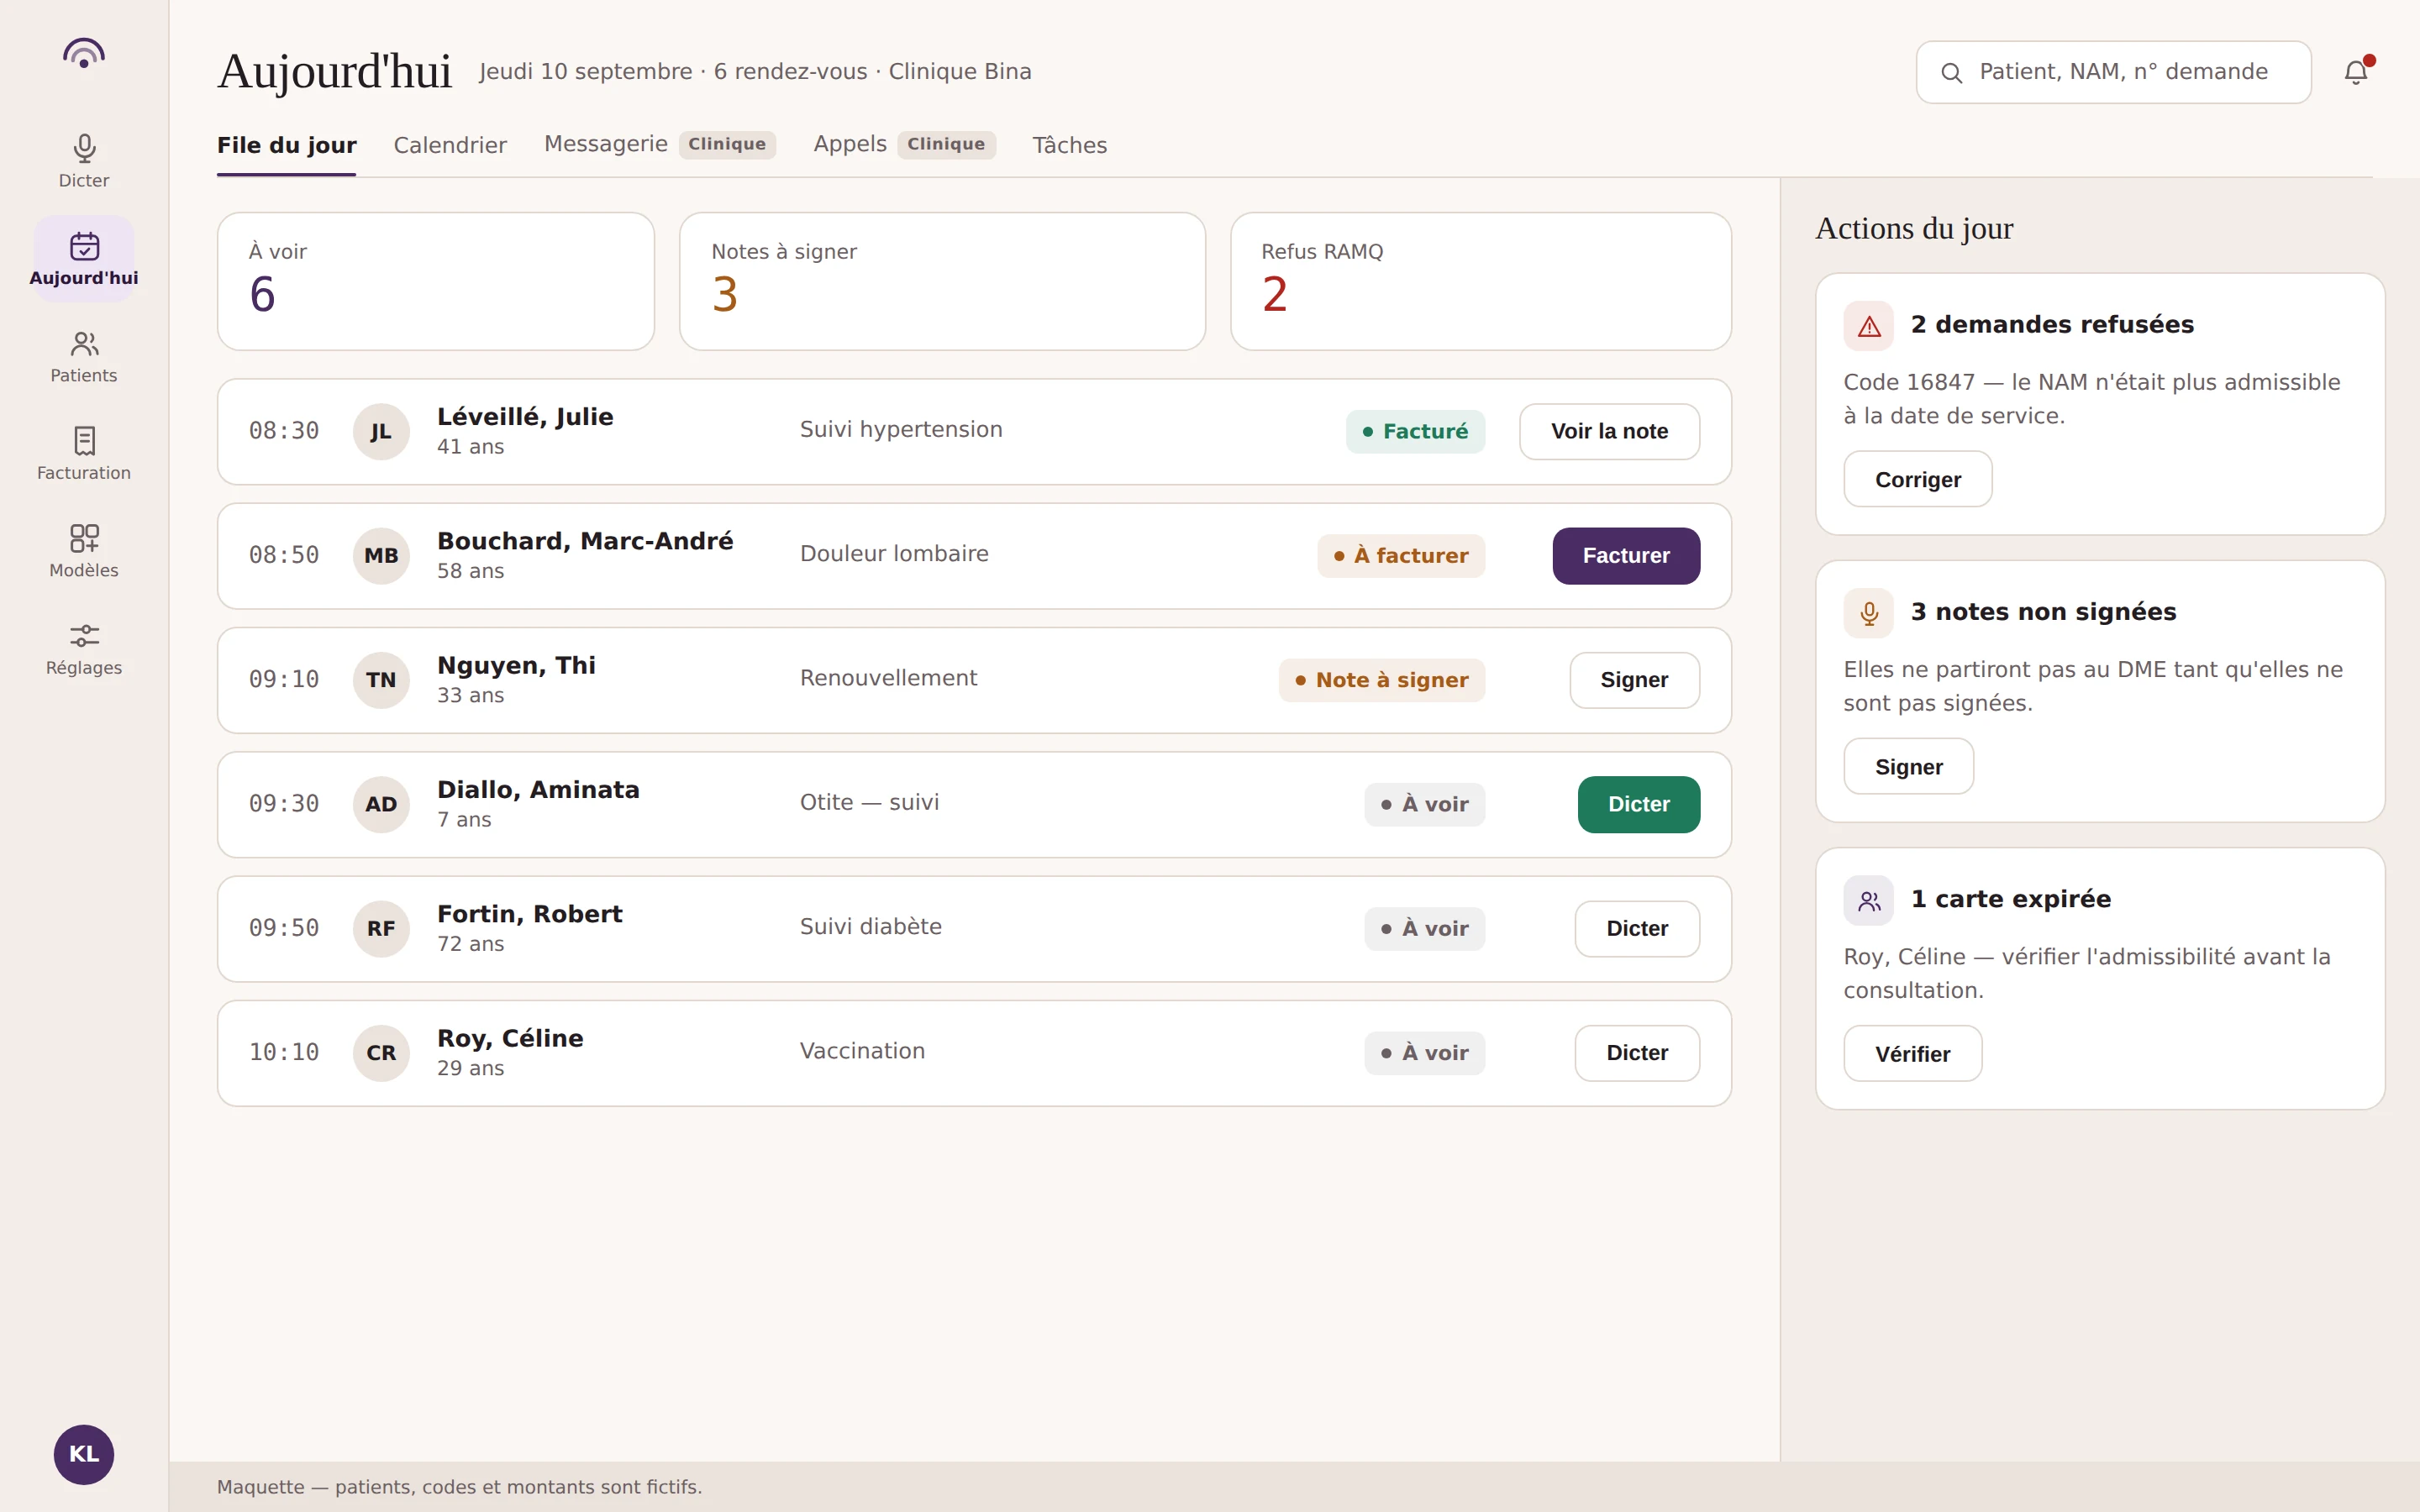
Task: Click the app logo icon
Action: pos(84,54)
